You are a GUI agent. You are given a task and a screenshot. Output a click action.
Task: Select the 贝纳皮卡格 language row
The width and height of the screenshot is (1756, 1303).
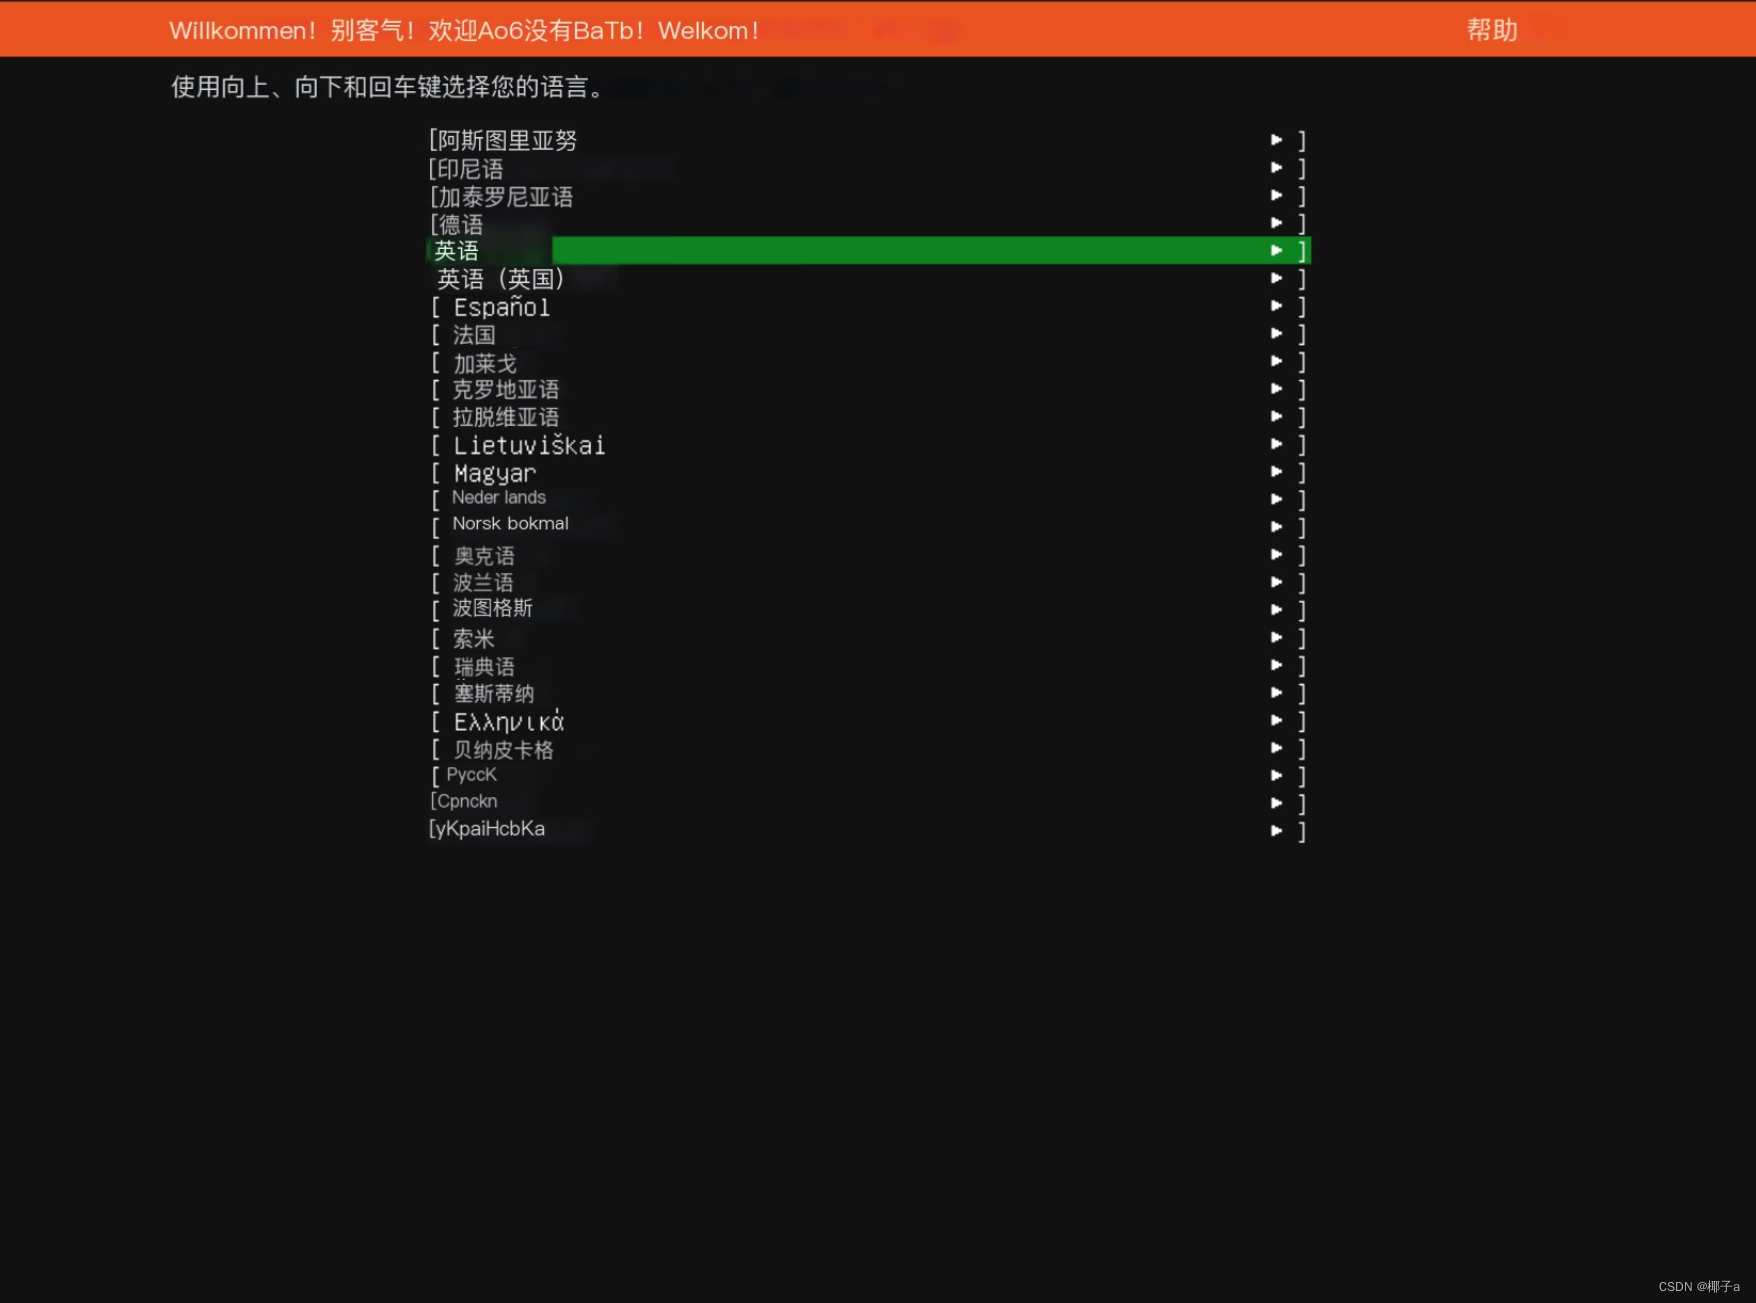click(x=867, y=749)
